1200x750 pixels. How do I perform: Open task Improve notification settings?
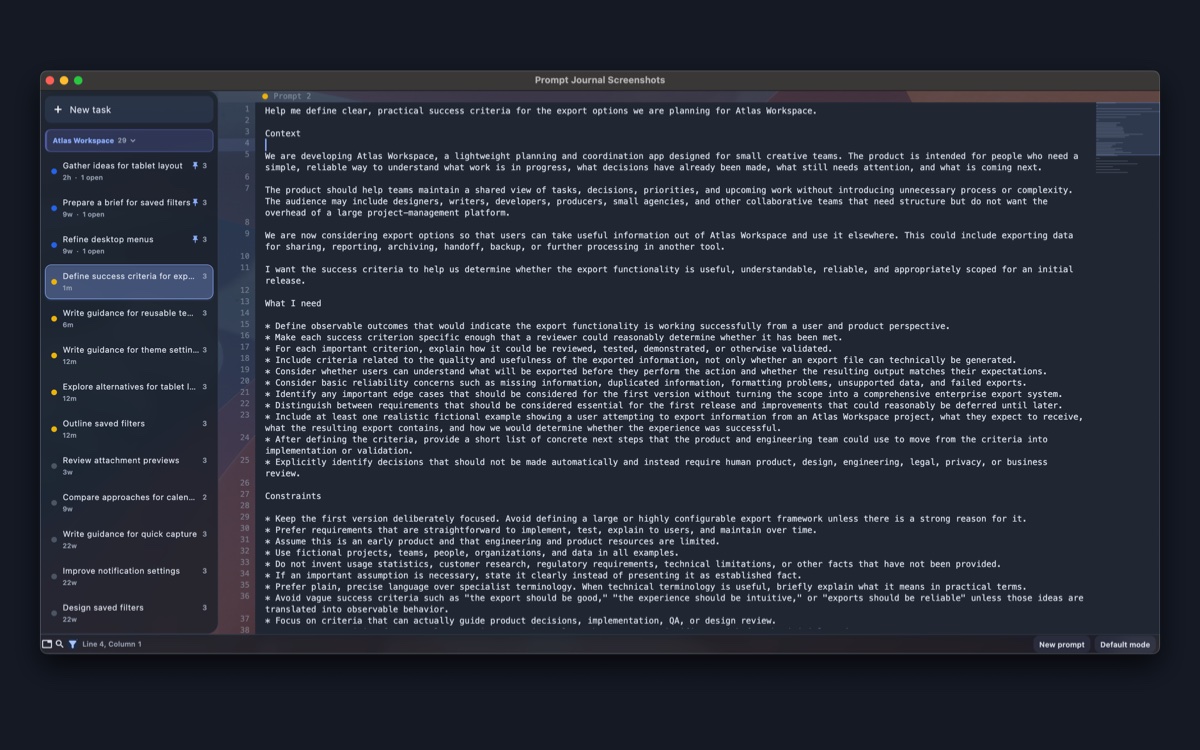[x=129, y=576]
